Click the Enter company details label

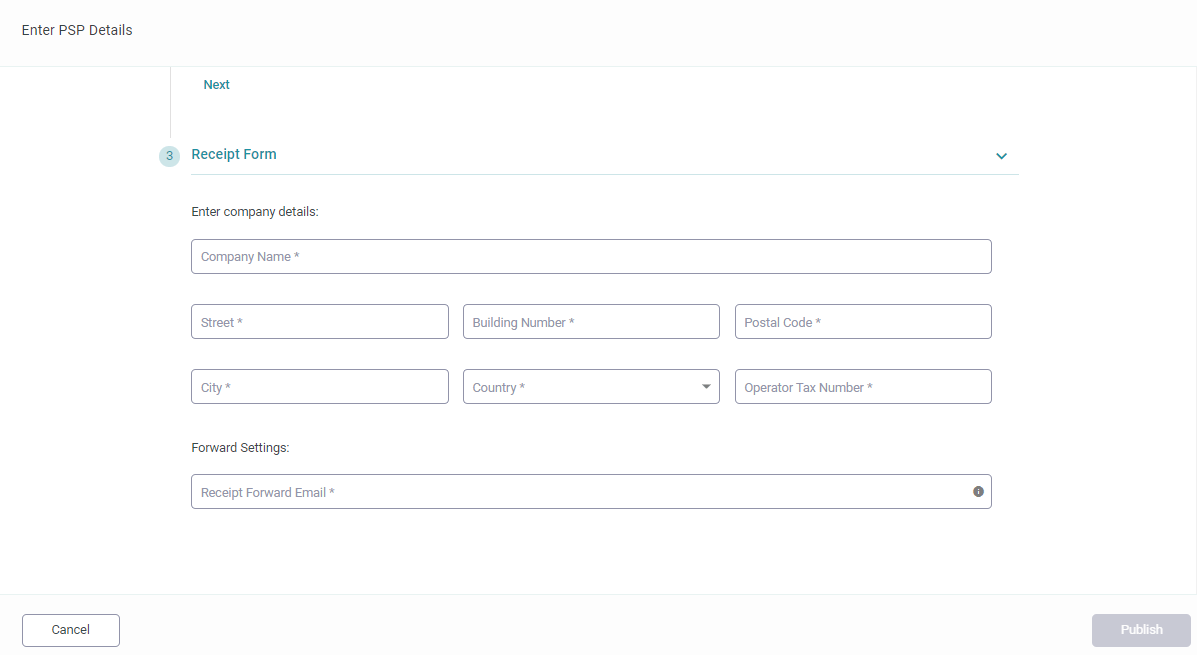pos(254,211)
